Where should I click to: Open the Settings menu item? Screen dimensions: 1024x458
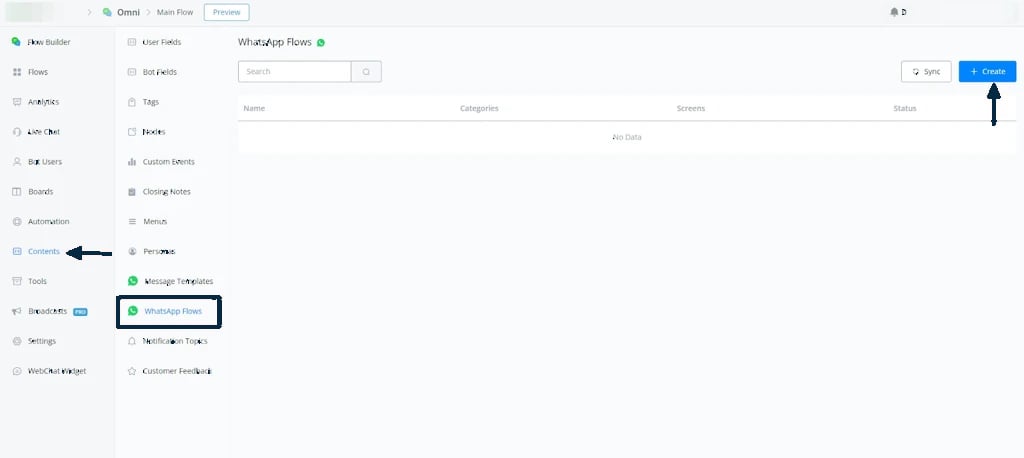pyautogui.click(x=42, y=341)
